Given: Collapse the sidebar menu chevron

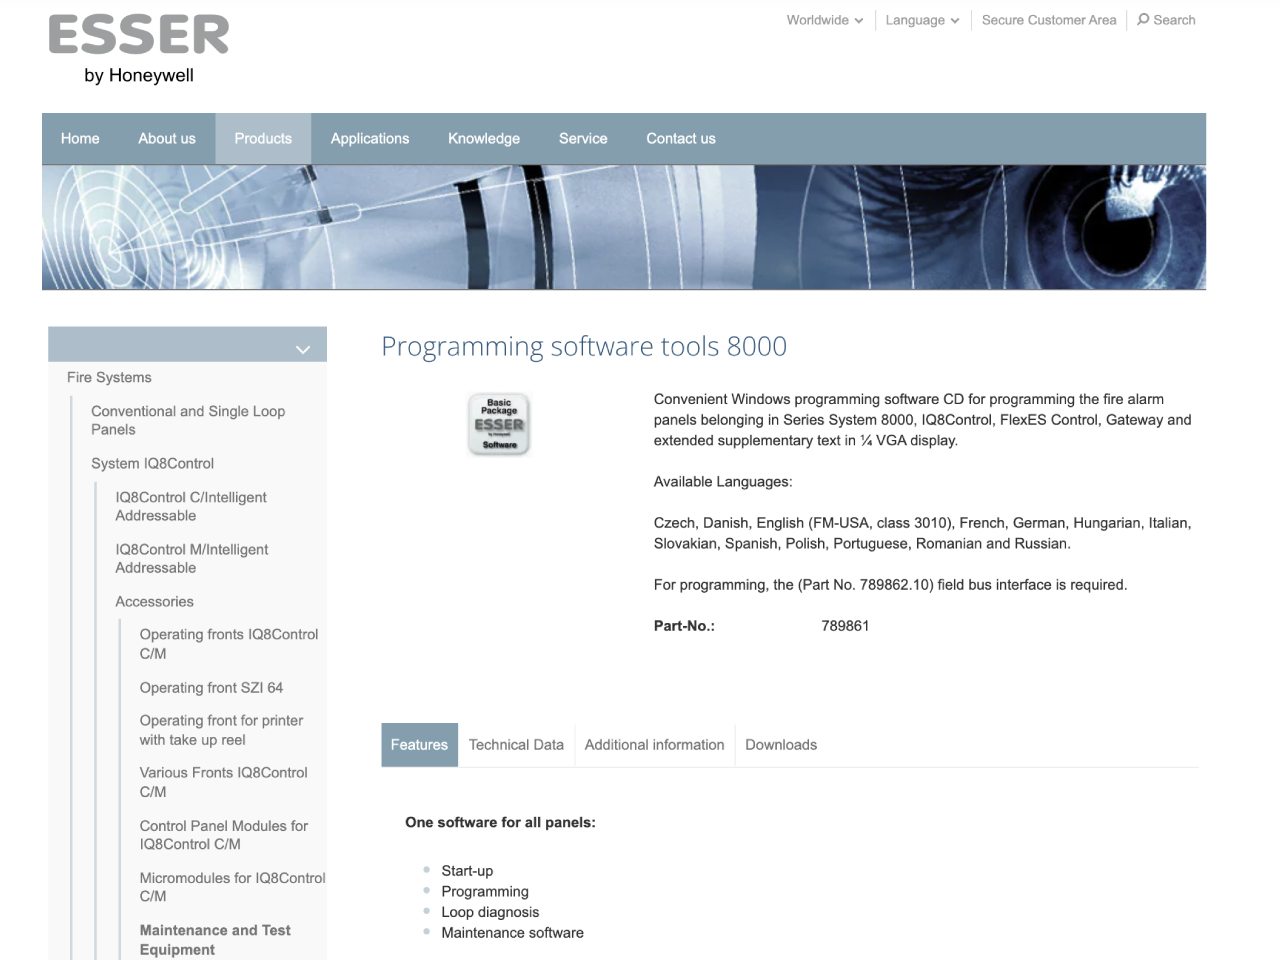Looking at the screenshot, I should (303, 349).
